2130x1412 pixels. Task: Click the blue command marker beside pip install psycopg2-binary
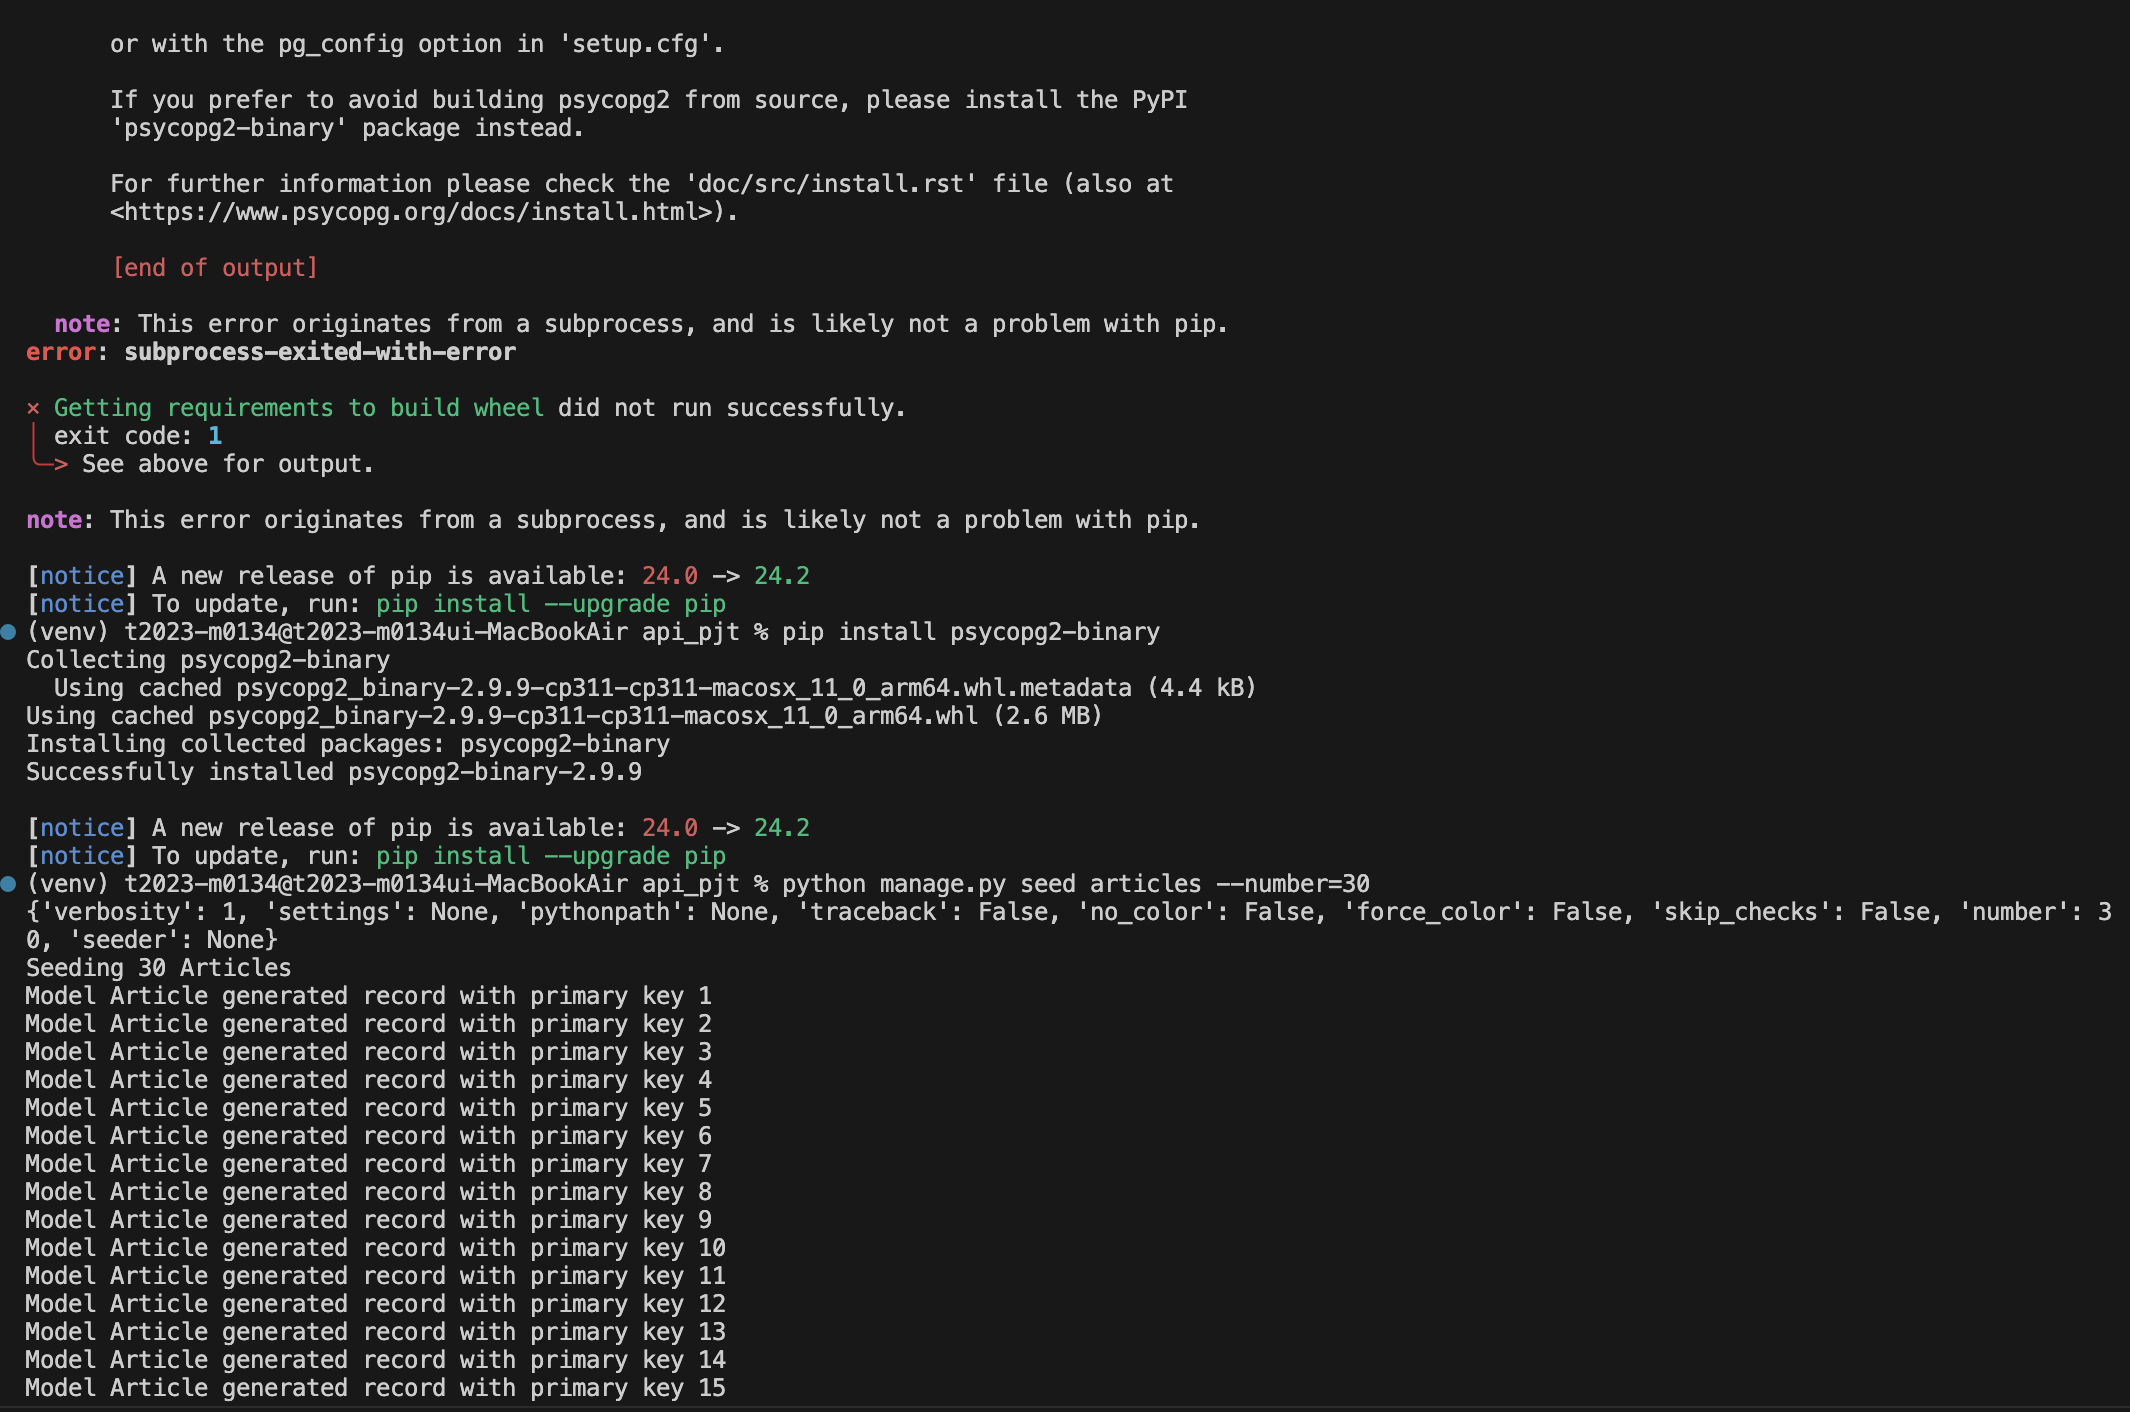click(9, 632)
